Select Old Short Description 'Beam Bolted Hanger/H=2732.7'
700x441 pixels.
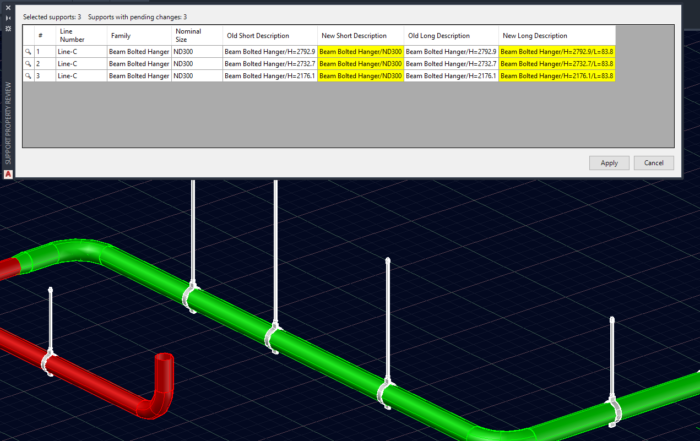tap(270, 64)
